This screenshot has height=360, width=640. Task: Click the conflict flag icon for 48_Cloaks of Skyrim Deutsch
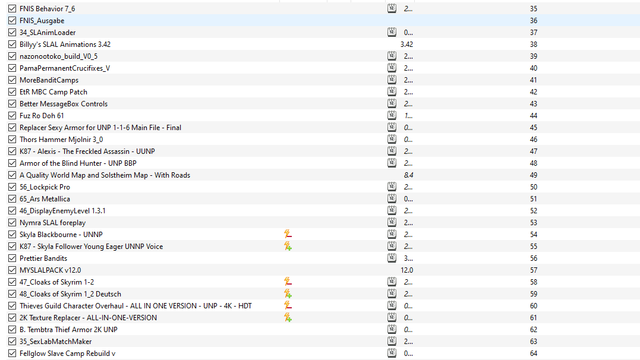coord(288,293)
